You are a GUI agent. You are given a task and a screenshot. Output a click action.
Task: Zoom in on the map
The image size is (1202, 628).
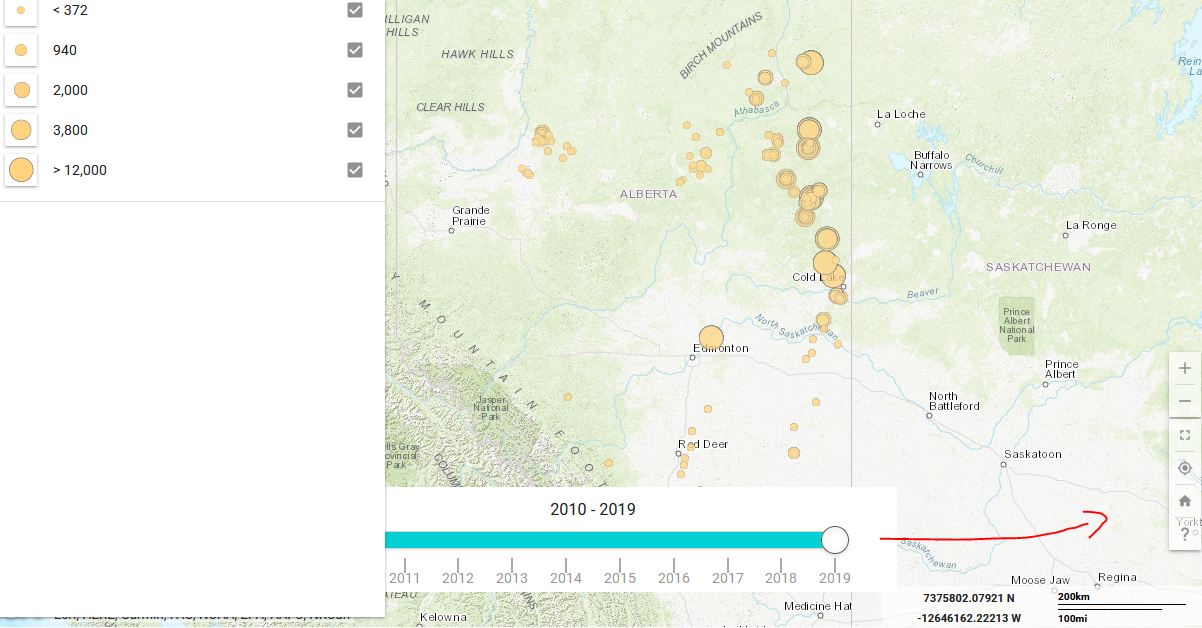click(1185, 368)
